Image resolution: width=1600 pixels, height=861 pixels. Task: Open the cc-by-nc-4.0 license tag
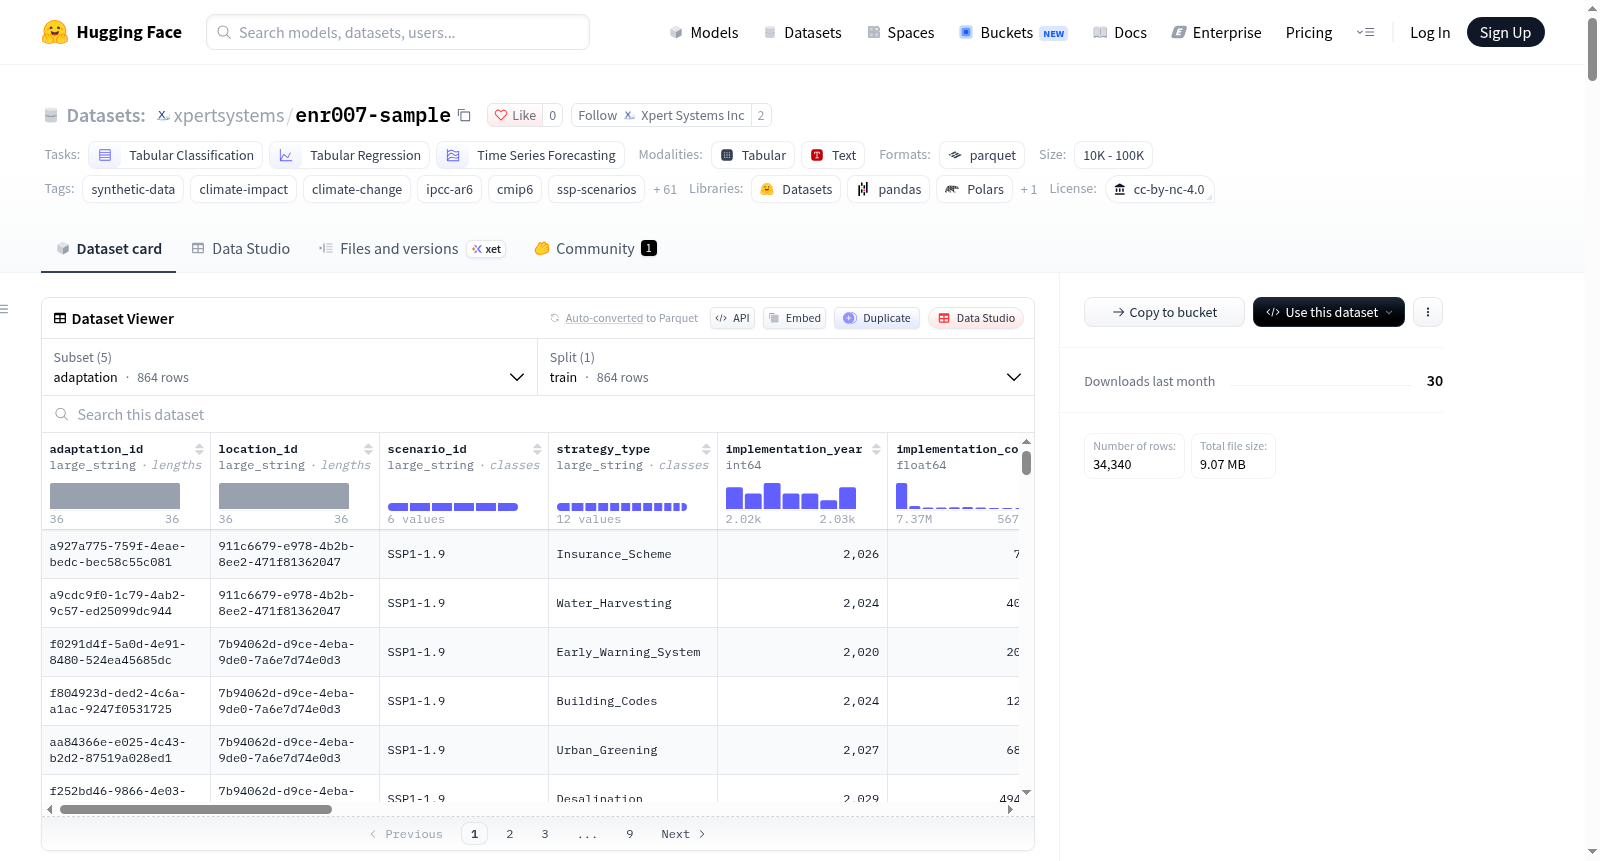click(x=1160, y=189)
